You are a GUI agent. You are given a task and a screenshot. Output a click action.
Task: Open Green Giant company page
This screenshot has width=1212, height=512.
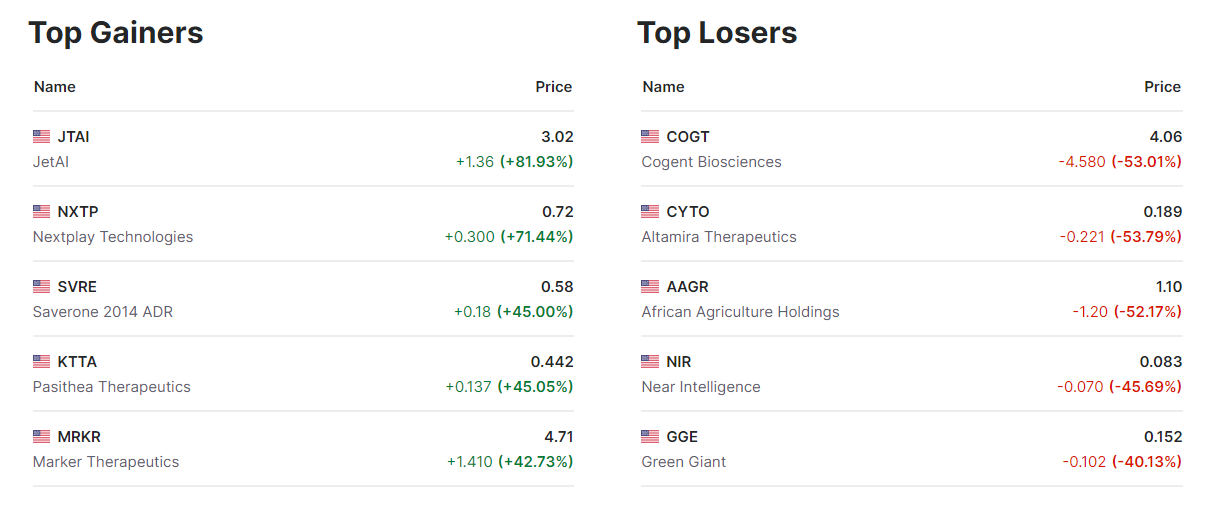(x=684, y=462)
